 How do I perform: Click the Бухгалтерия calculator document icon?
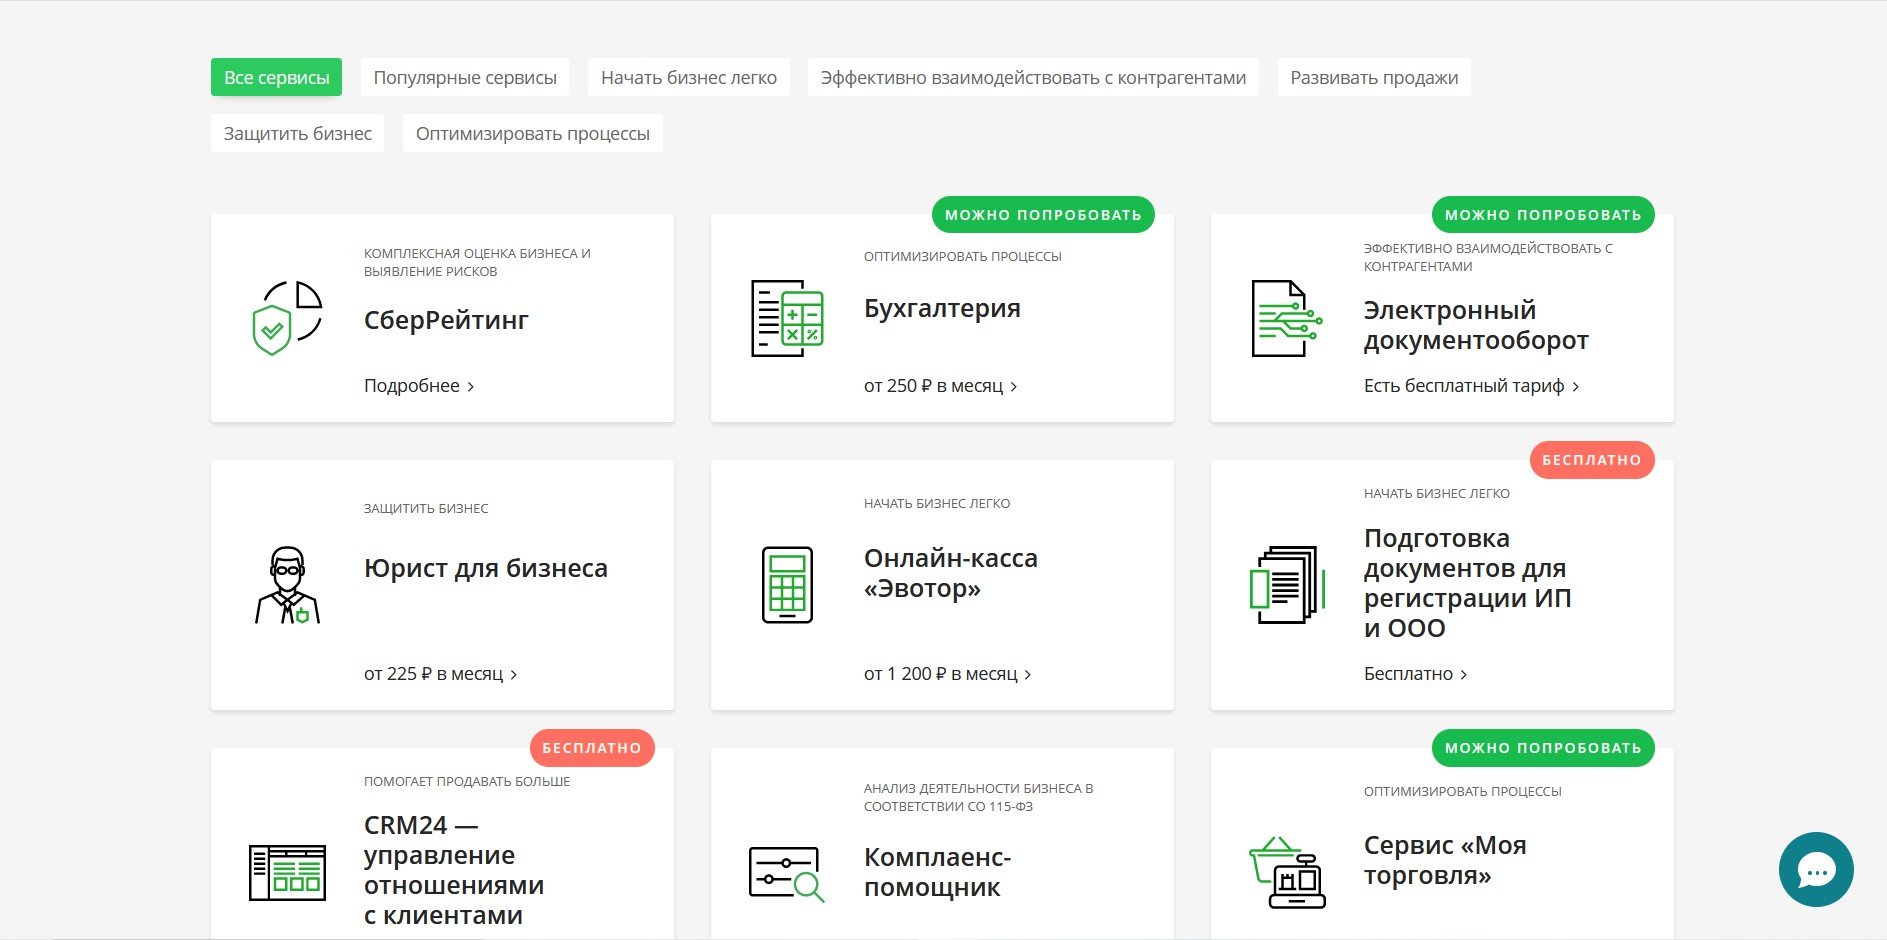(x=787, y=318)
